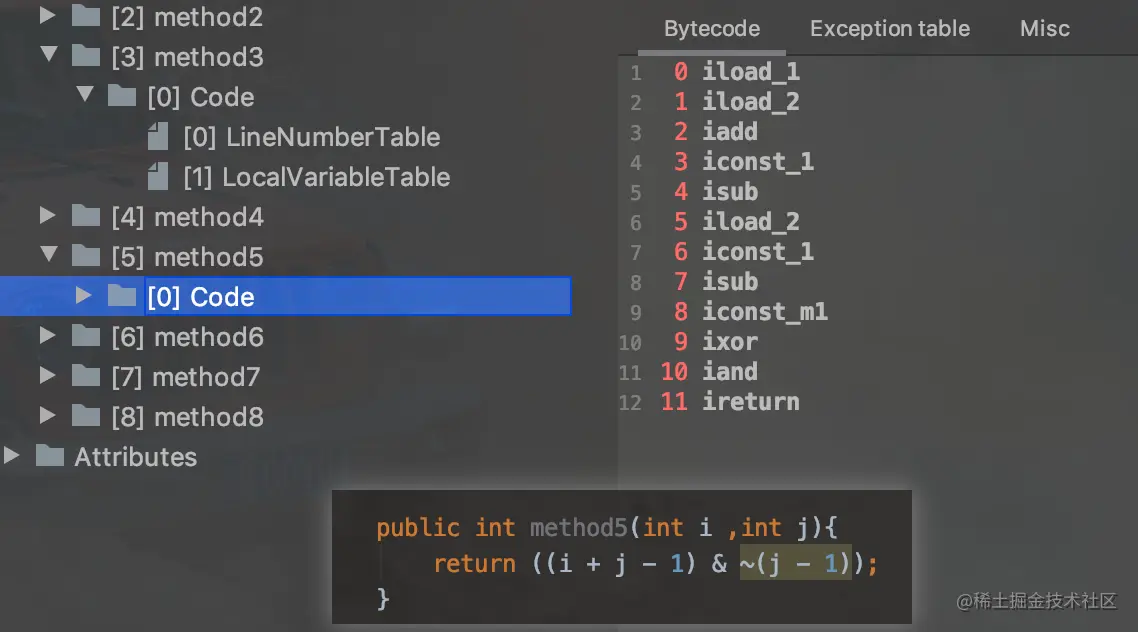Expand the [6] method6 node

[48, 335]
